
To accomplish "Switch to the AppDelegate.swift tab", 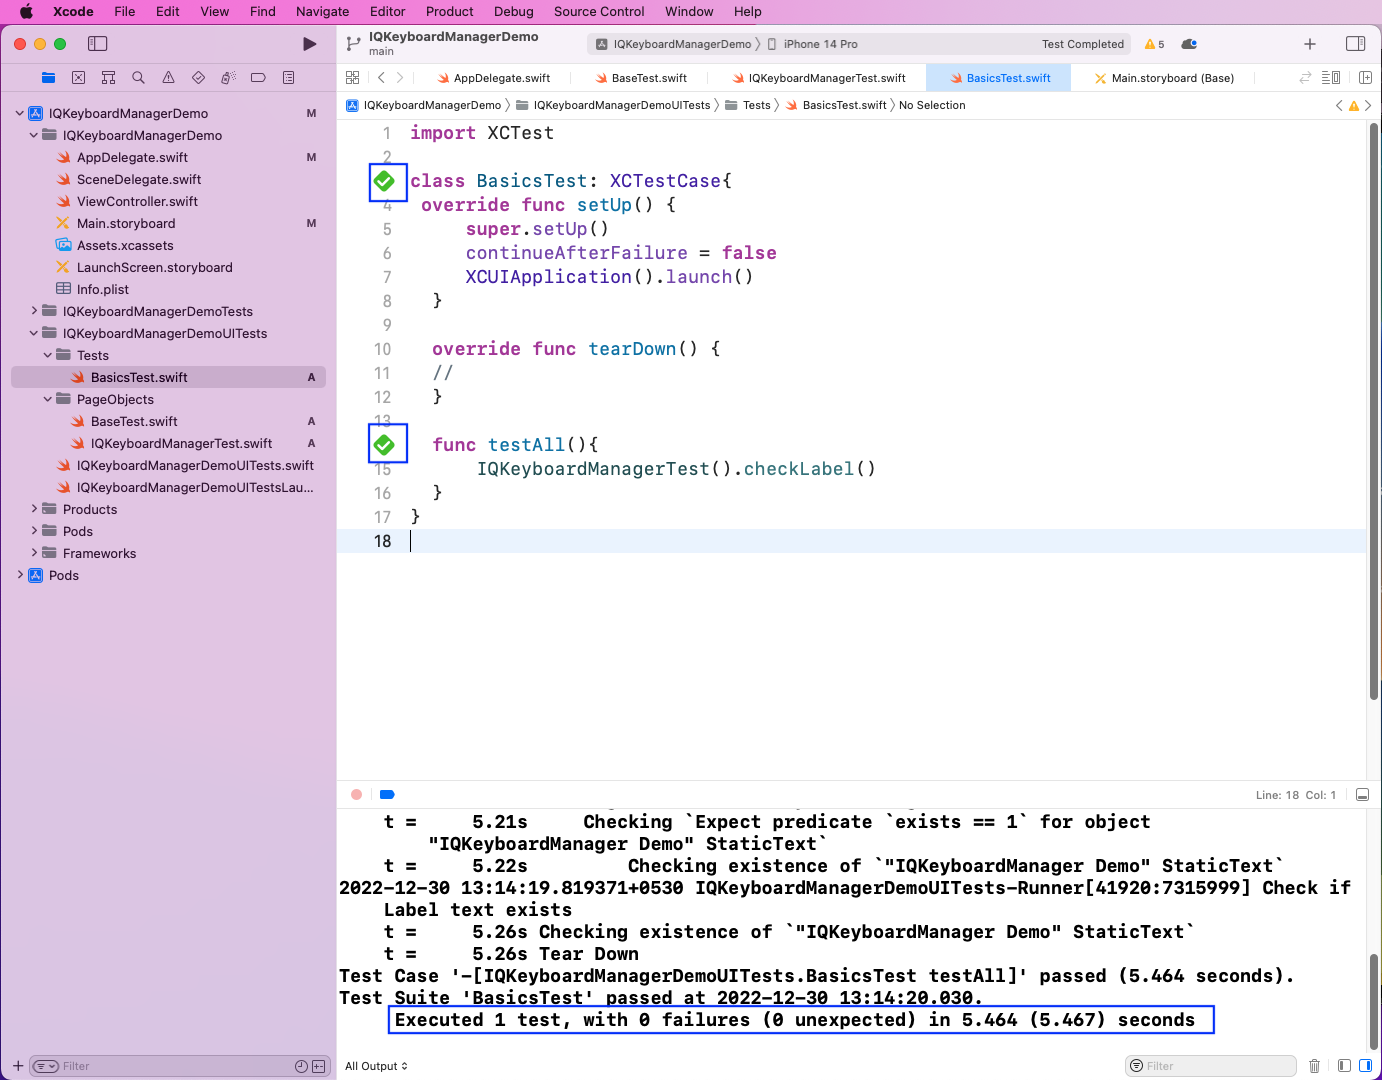I will (494, 78).
